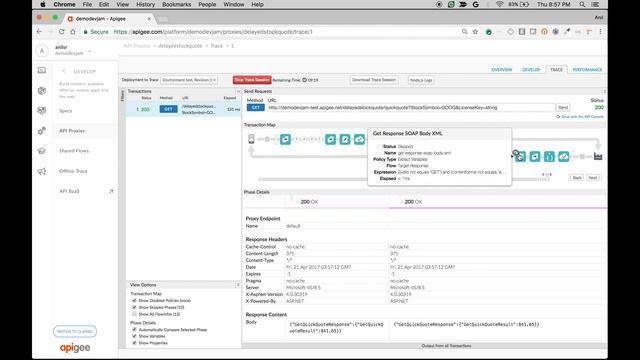Select the cloud callout icon in request flow
This screenshot has width=640, height=360.
[359, 140]
